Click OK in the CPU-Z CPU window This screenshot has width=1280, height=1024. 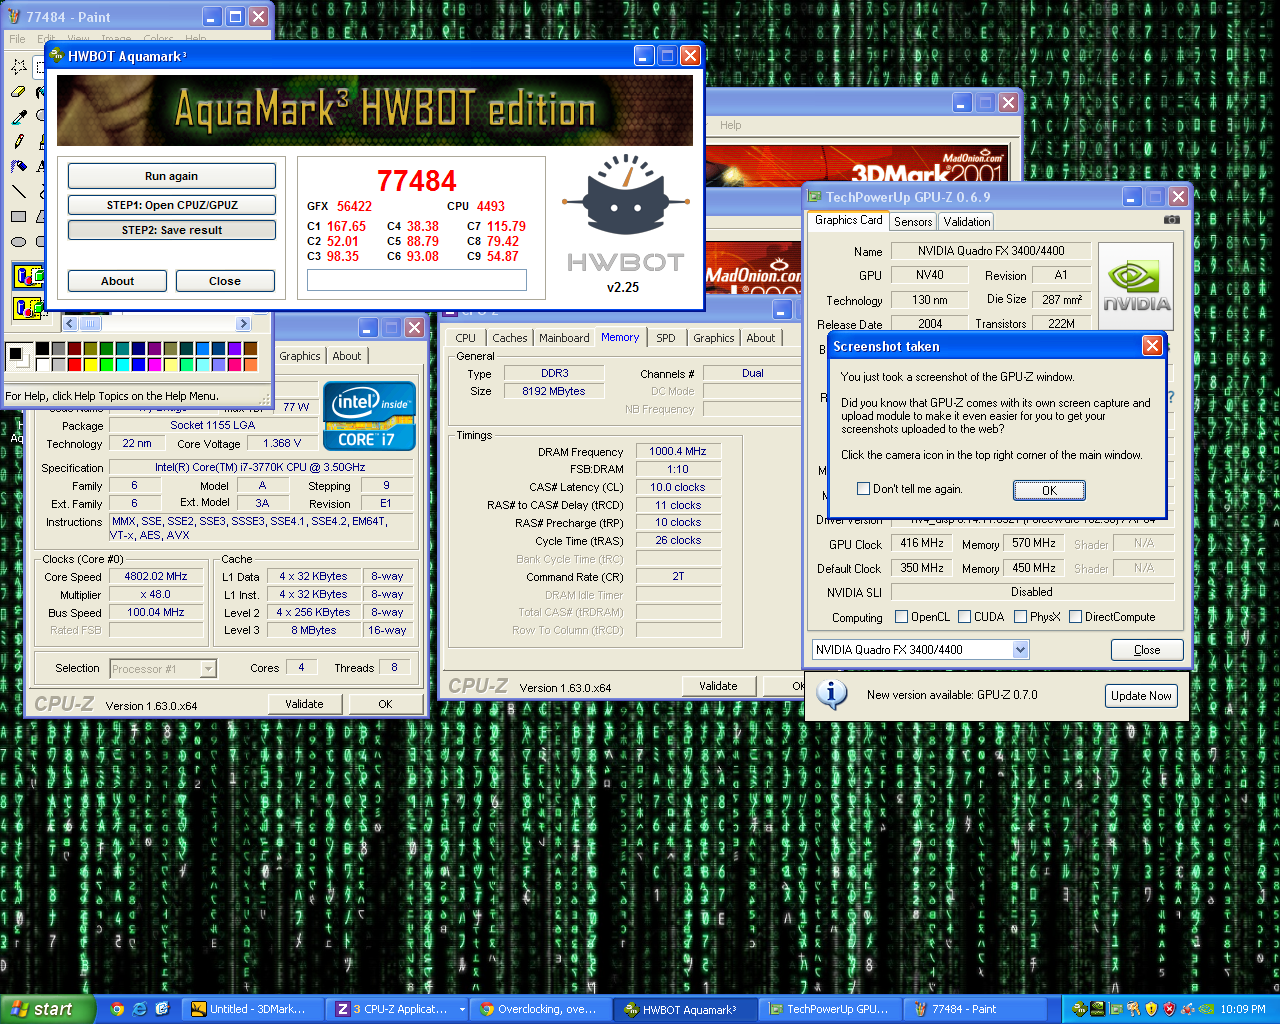coord(385,704)
